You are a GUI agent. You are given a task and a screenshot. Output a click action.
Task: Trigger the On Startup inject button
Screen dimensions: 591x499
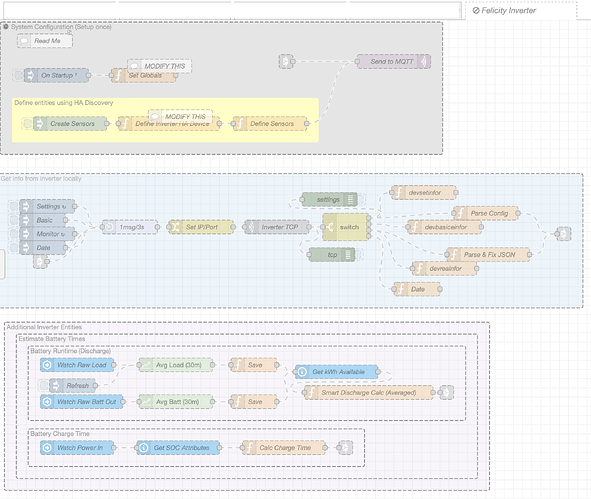click(17, 75)
